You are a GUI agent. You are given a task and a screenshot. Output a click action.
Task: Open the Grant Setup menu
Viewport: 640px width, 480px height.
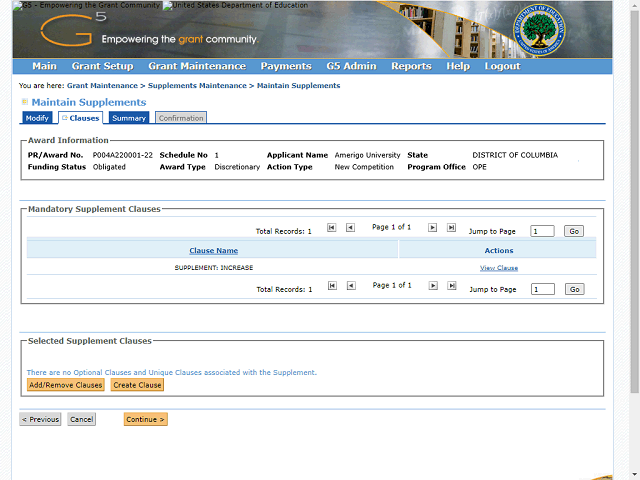tap(102, 66)
